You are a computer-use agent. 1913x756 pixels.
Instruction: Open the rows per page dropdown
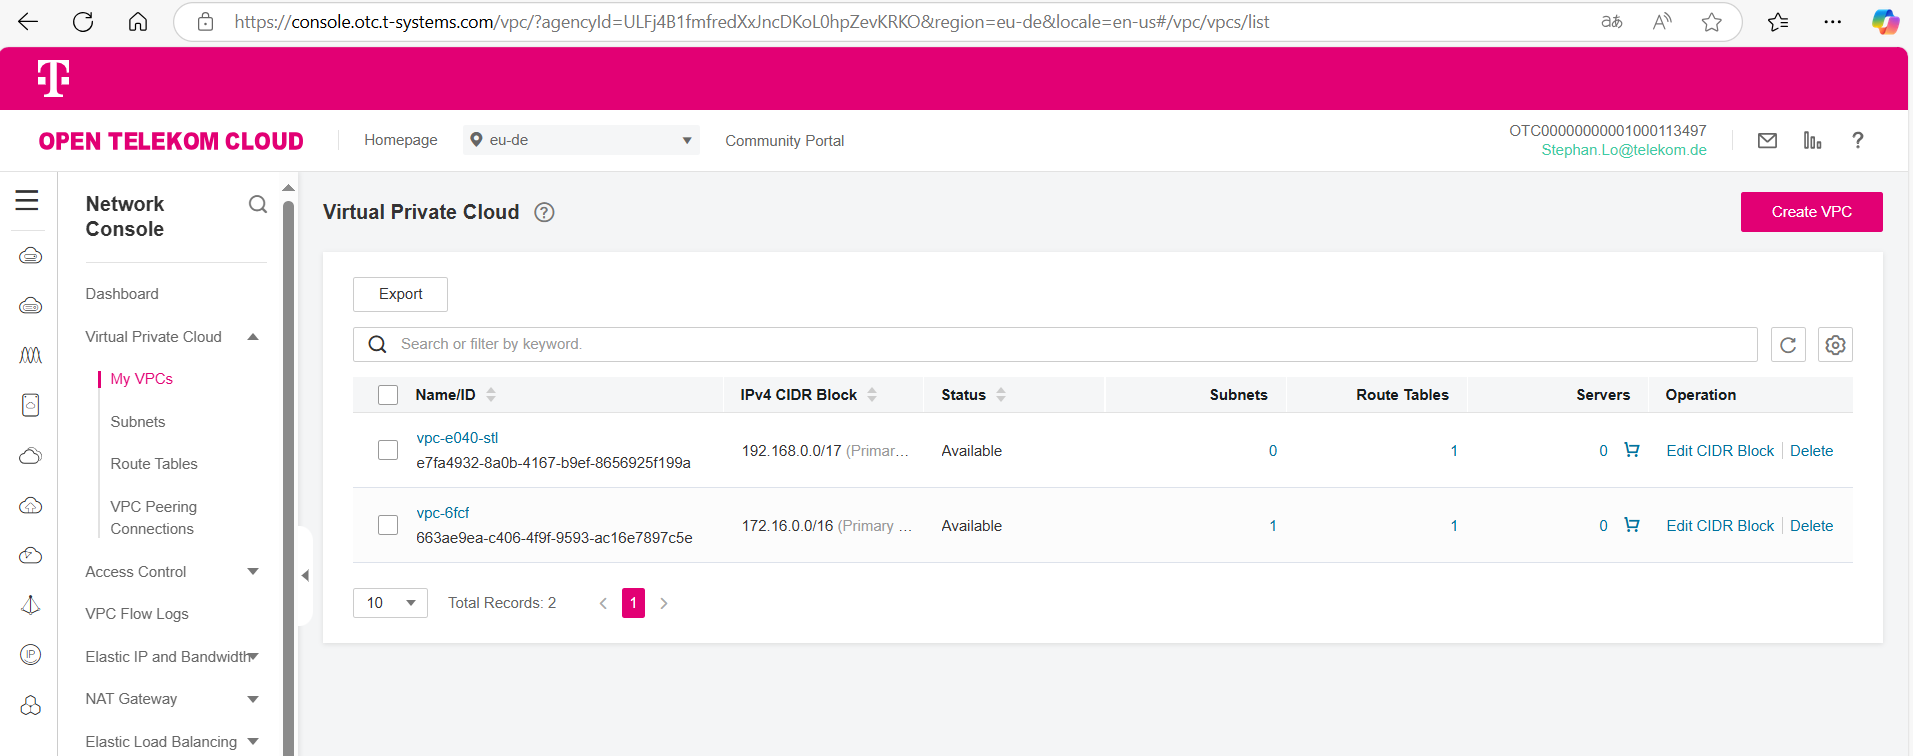click(x=390, y=603)
